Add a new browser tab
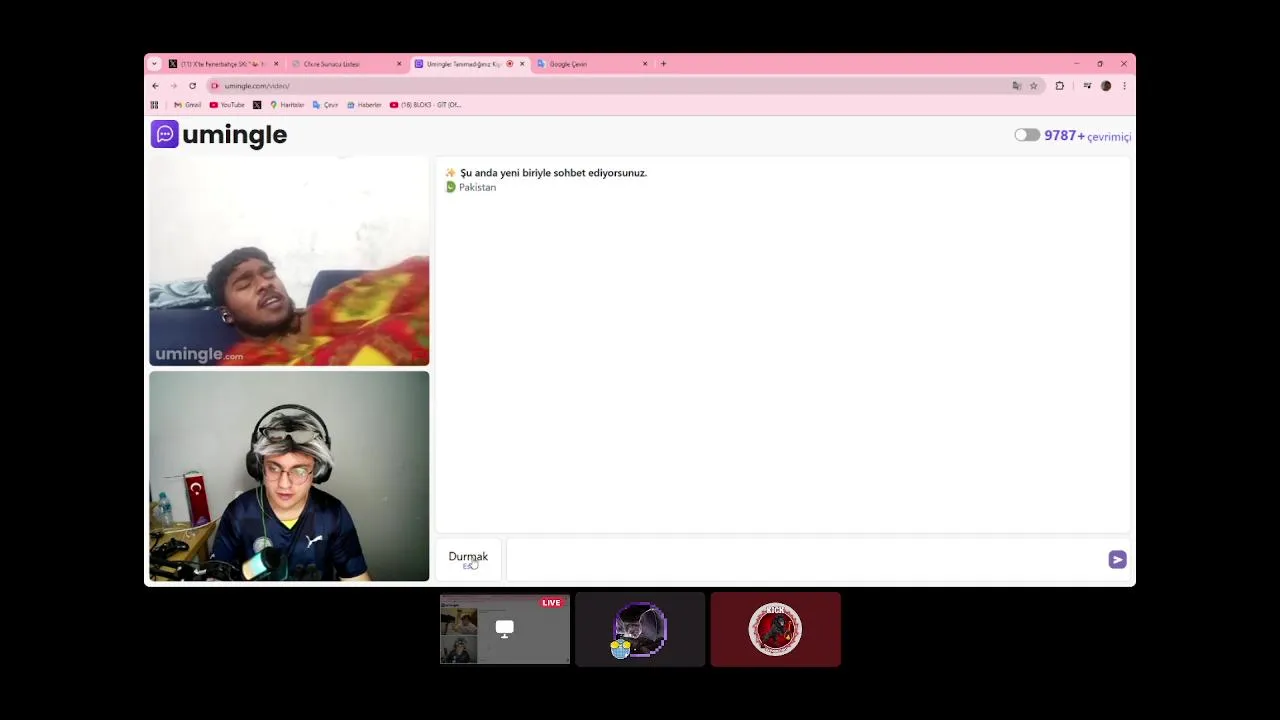Image resolution: width=1280 pixels, height=720 pixels. coord(663,64)
